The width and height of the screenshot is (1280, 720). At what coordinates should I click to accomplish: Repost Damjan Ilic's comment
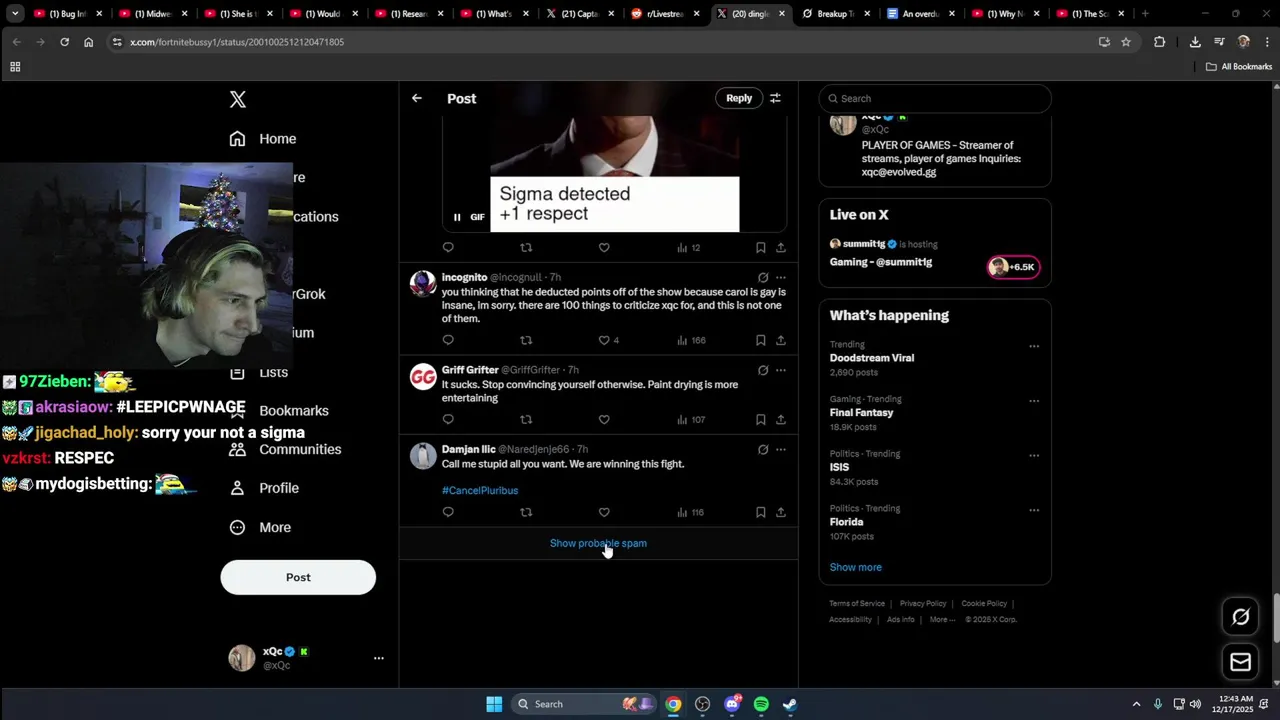pyautogui.click(x=526, y=512)
